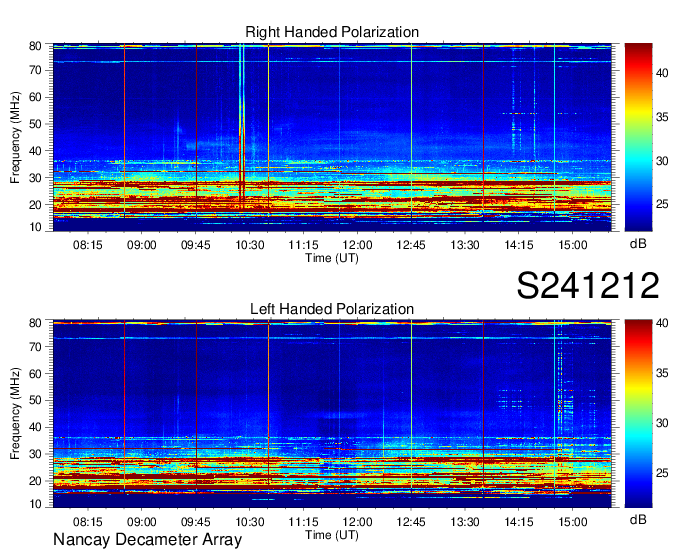Click the 25 dB label on right-handed color bar
The height and width of the screenshot is (552, 680).
pos(662,204)
